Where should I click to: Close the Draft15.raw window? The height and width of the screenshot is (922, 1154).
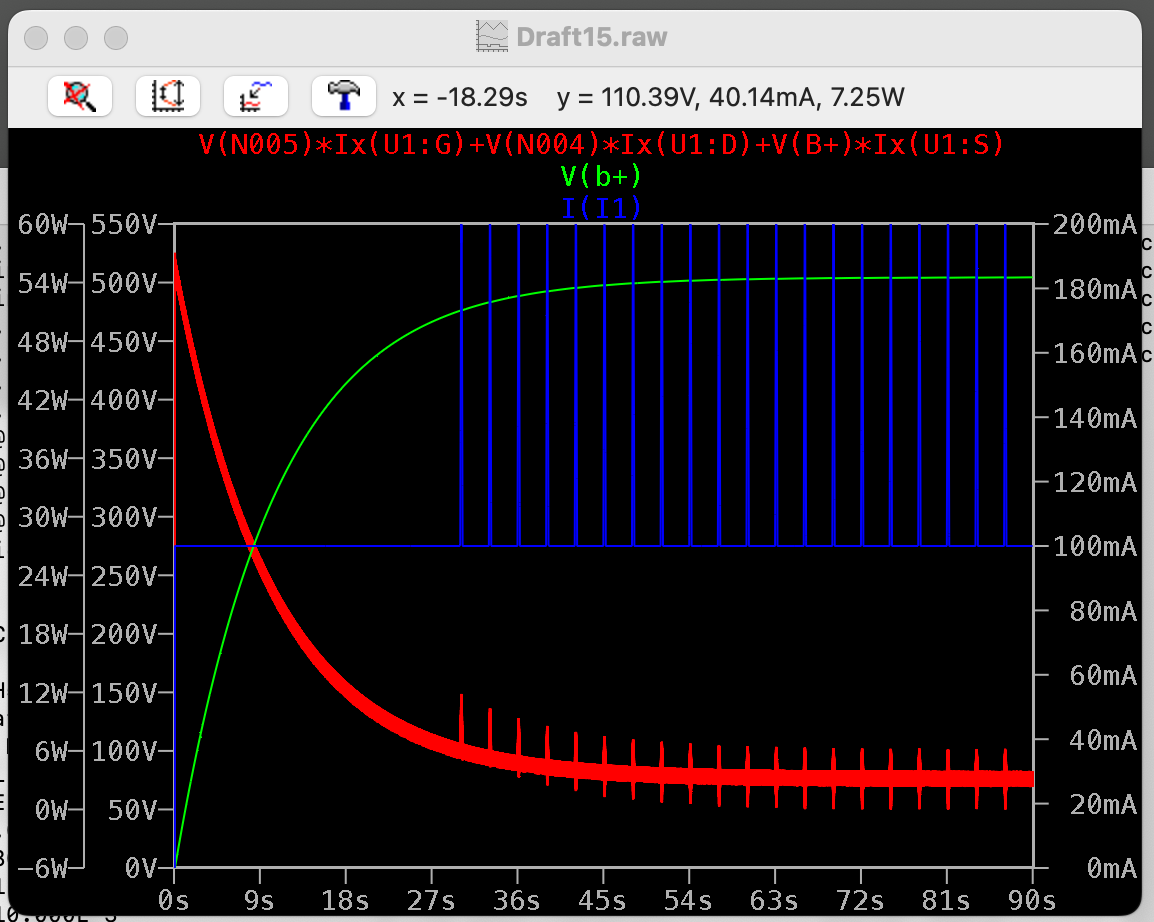[x=36, y=38]
